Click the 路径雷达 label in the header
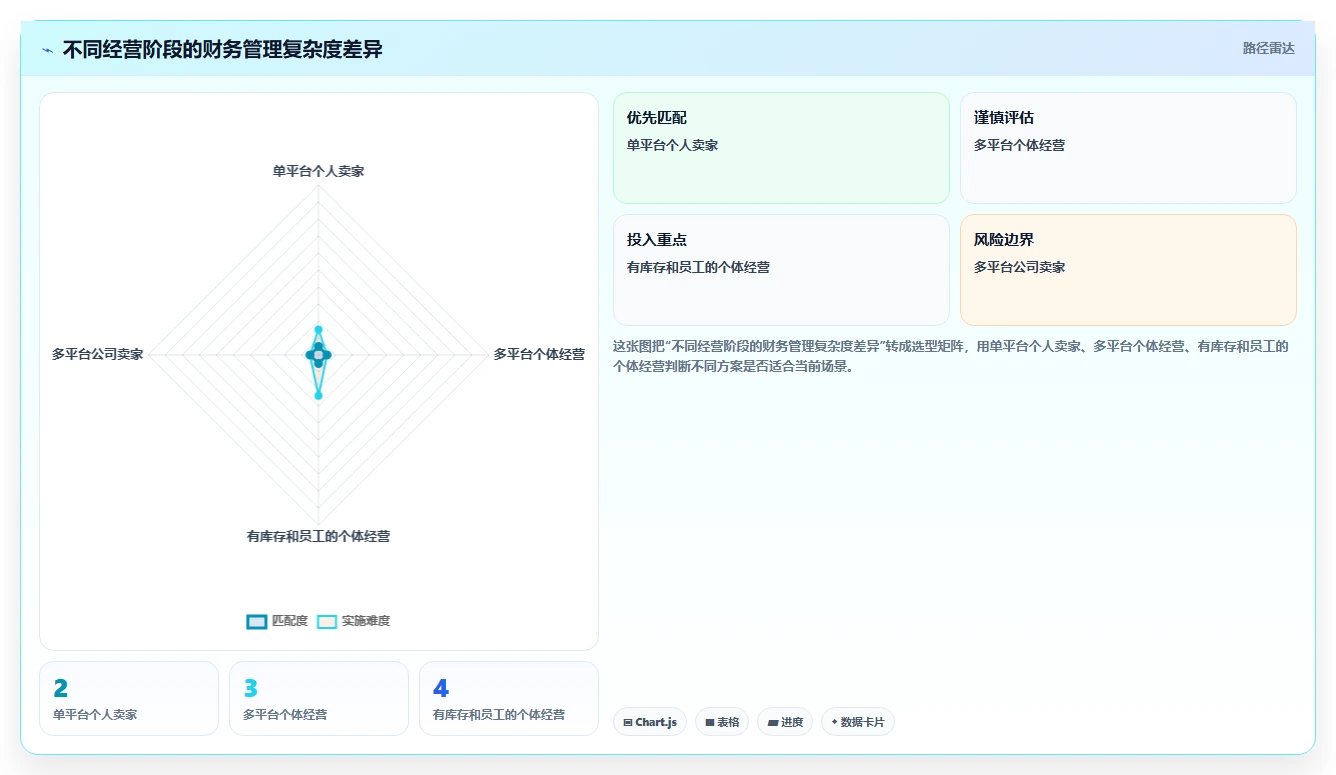Viewport: 1336px width, 775px height. pyautogui.click(x=1268, y=48)
